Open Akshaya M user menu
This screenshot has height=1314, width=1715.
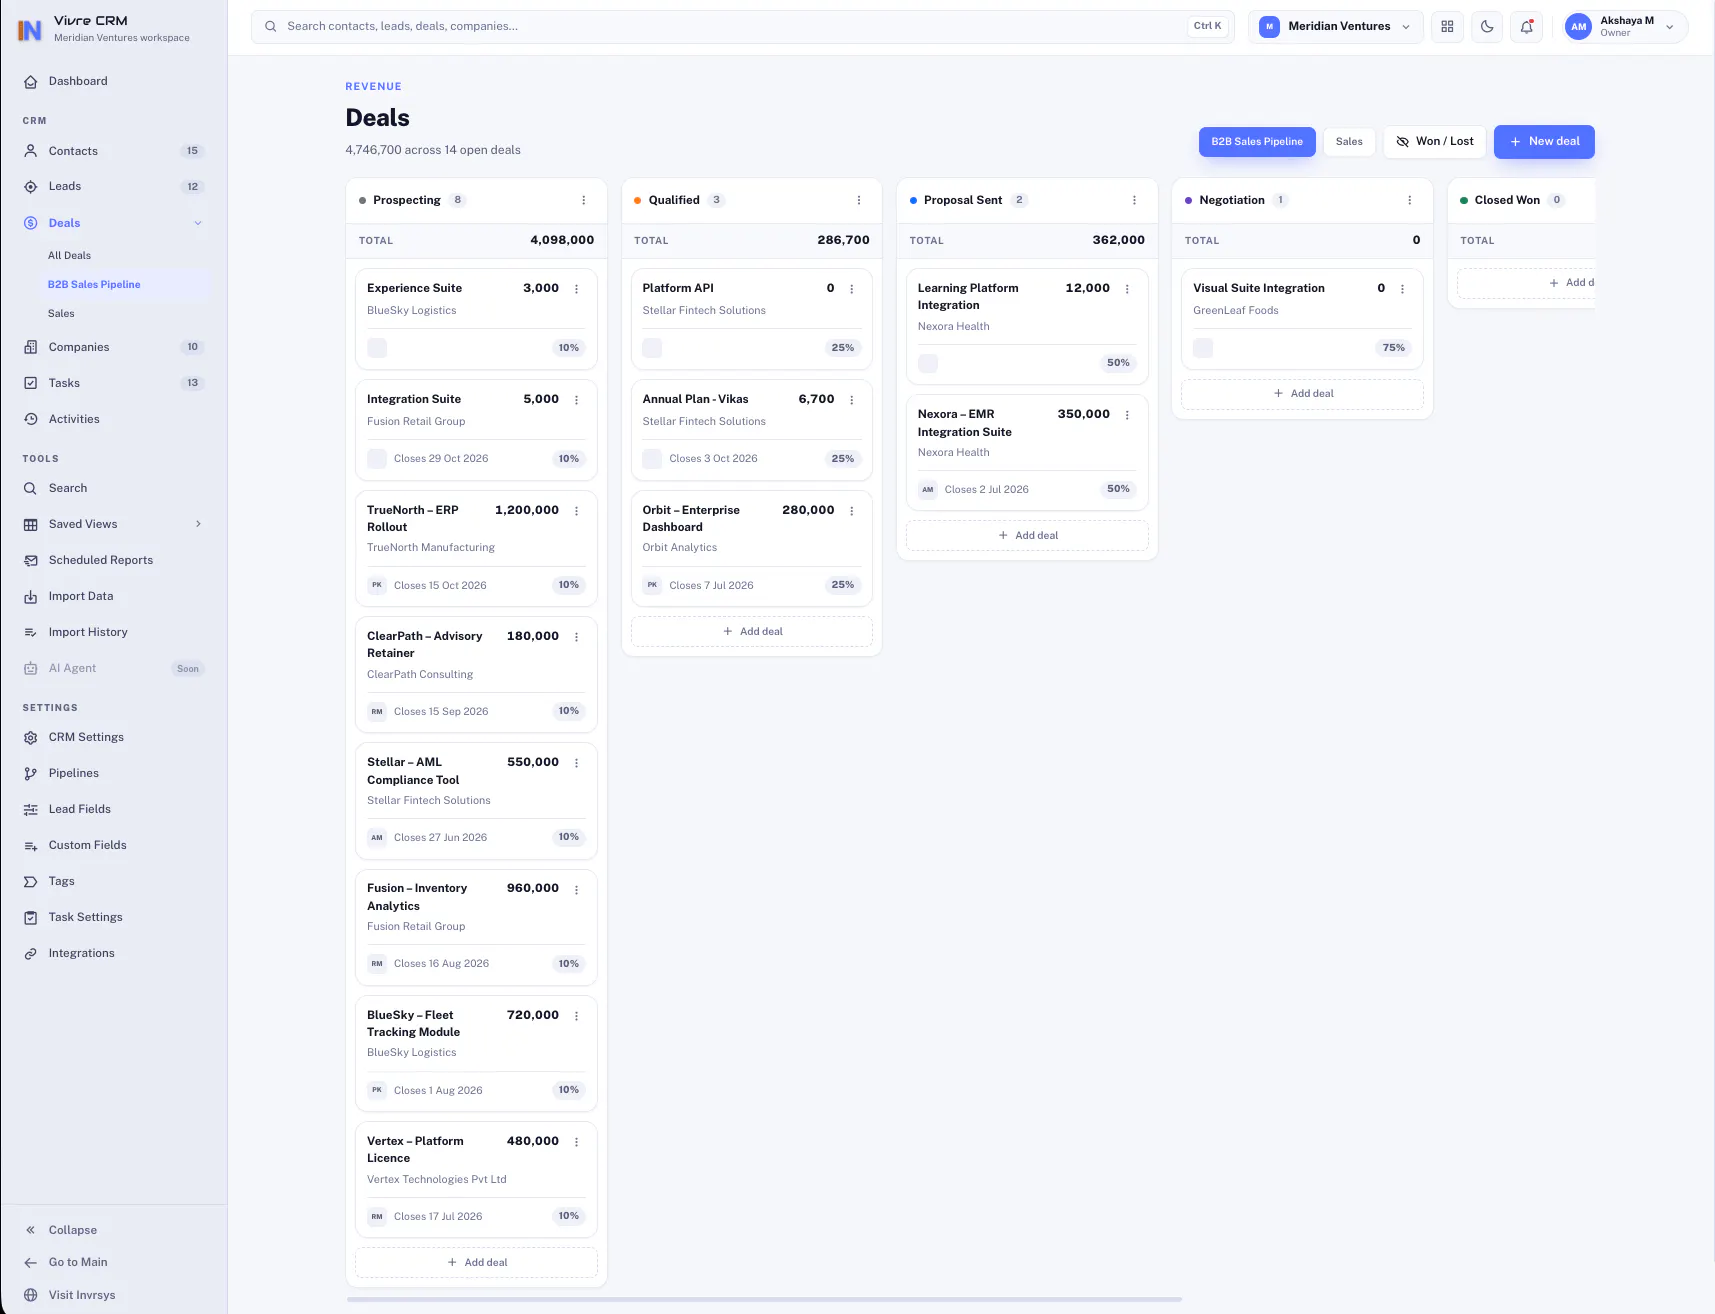click(x=1625, y=27)
